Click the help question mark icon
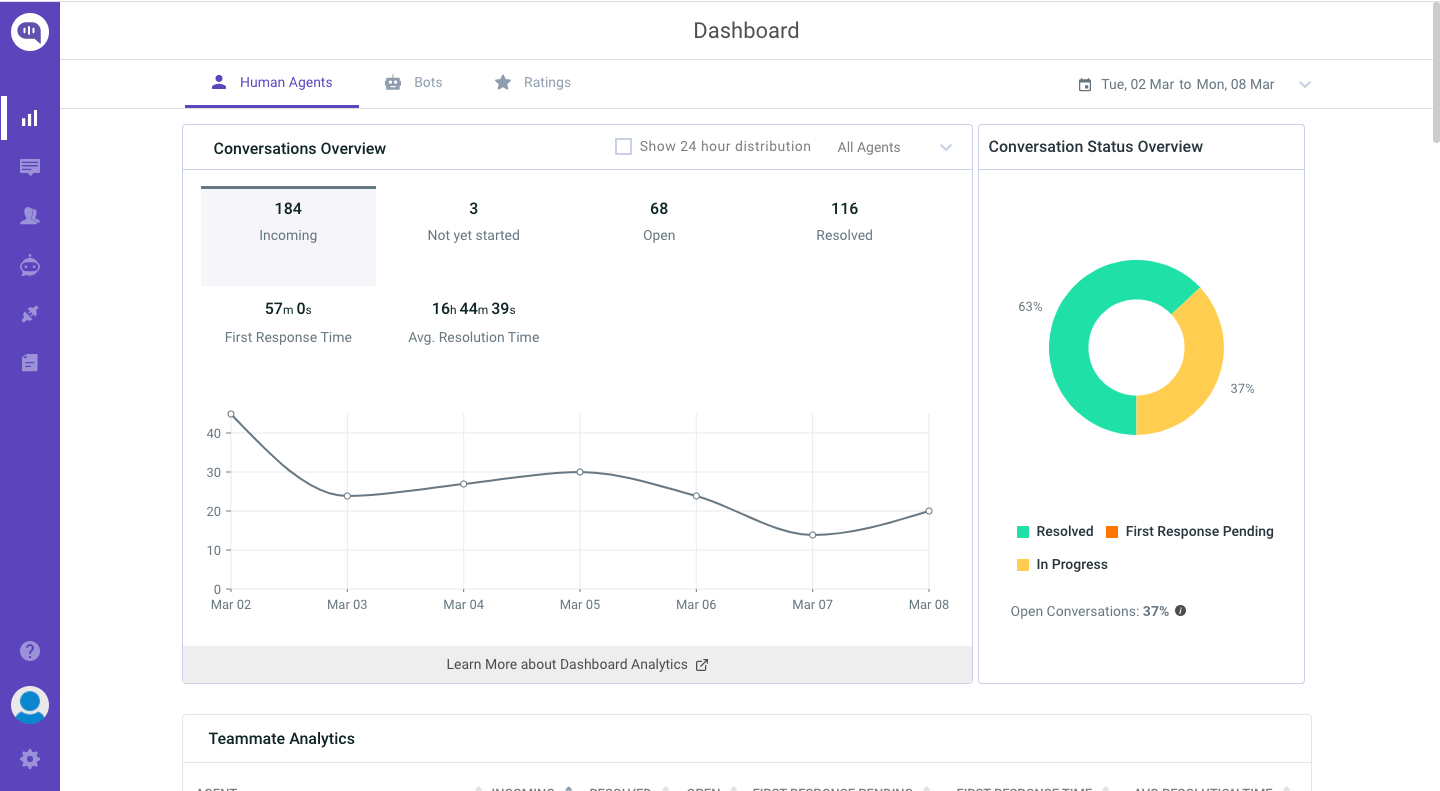Screen dimensions: 1440x791 [x=30, y=651]
